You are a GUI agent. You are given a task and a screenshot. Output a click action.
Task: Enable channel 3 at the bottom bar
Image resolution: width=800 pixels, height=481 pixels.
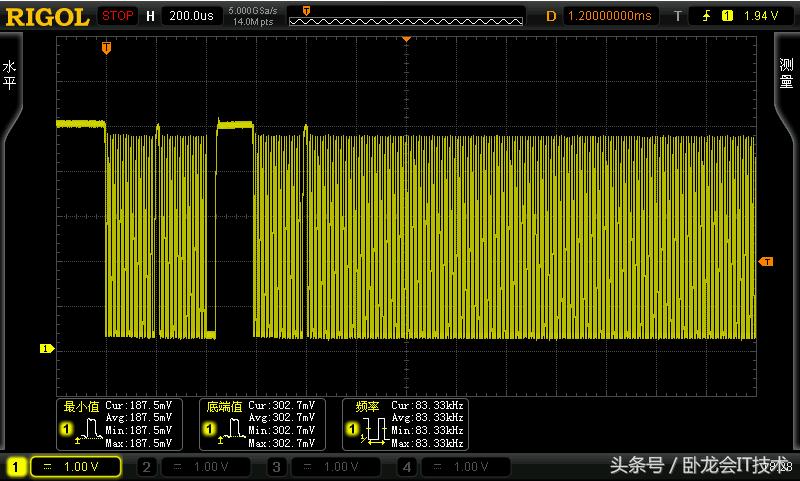[277, 467]
